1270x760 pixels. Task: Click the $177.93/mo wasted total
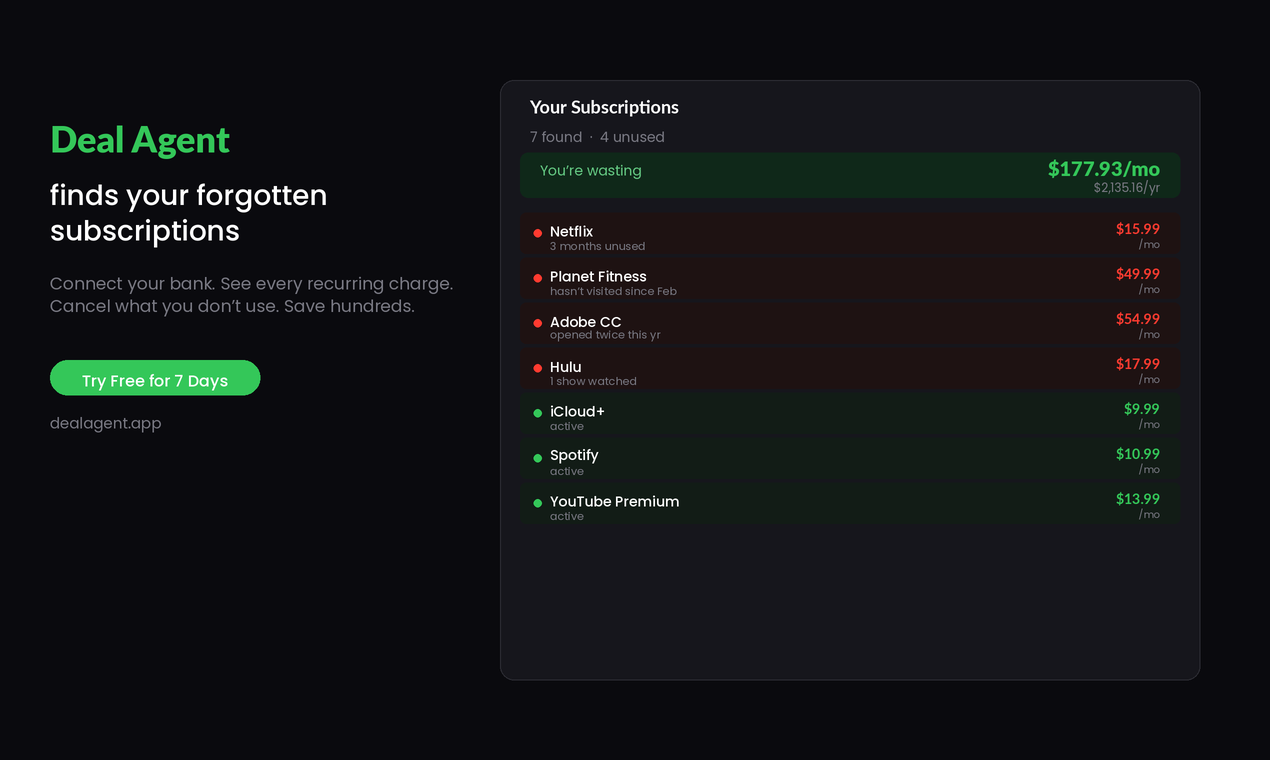point(1104,169)
